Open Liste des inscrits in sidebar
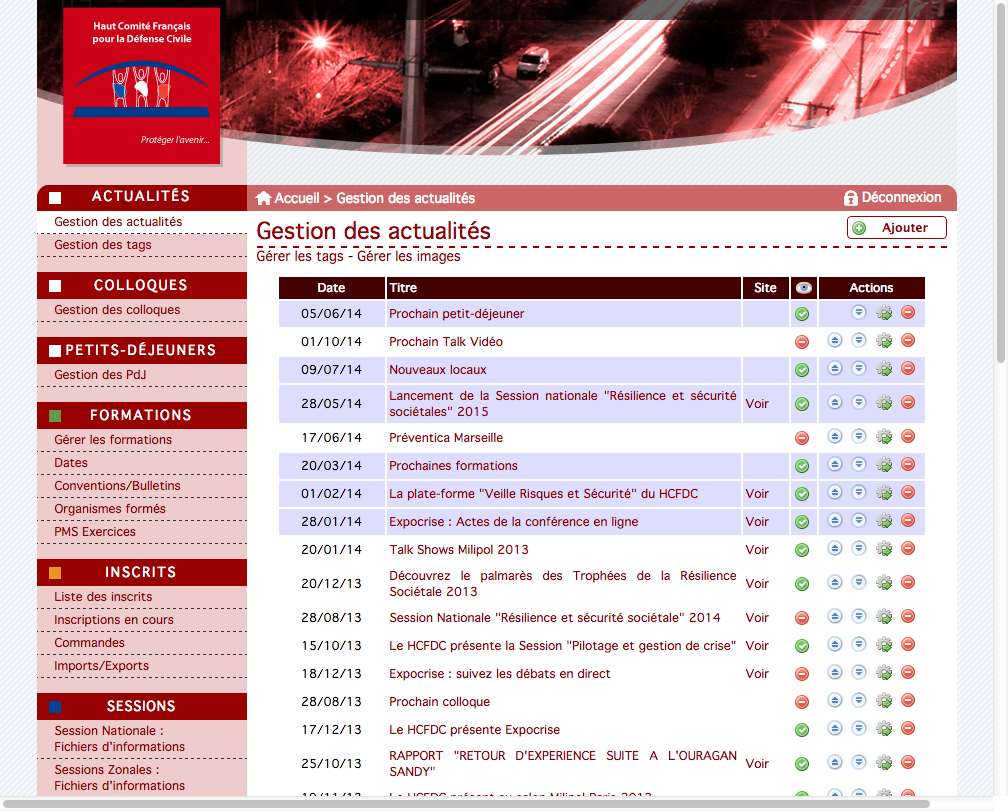The height and width of the screenshot is (811, 1008). pyautogui.click(x=103, y=596)
